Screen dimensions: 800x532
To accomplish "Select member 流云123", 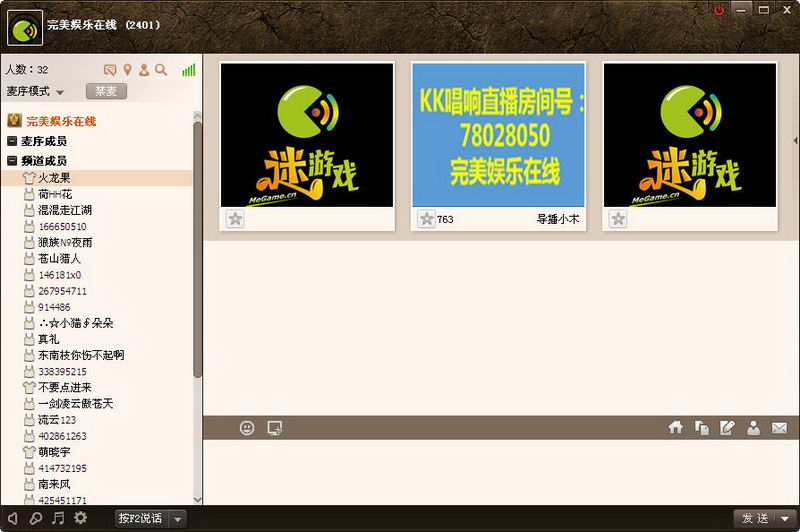I will click(x=97, y=420).
